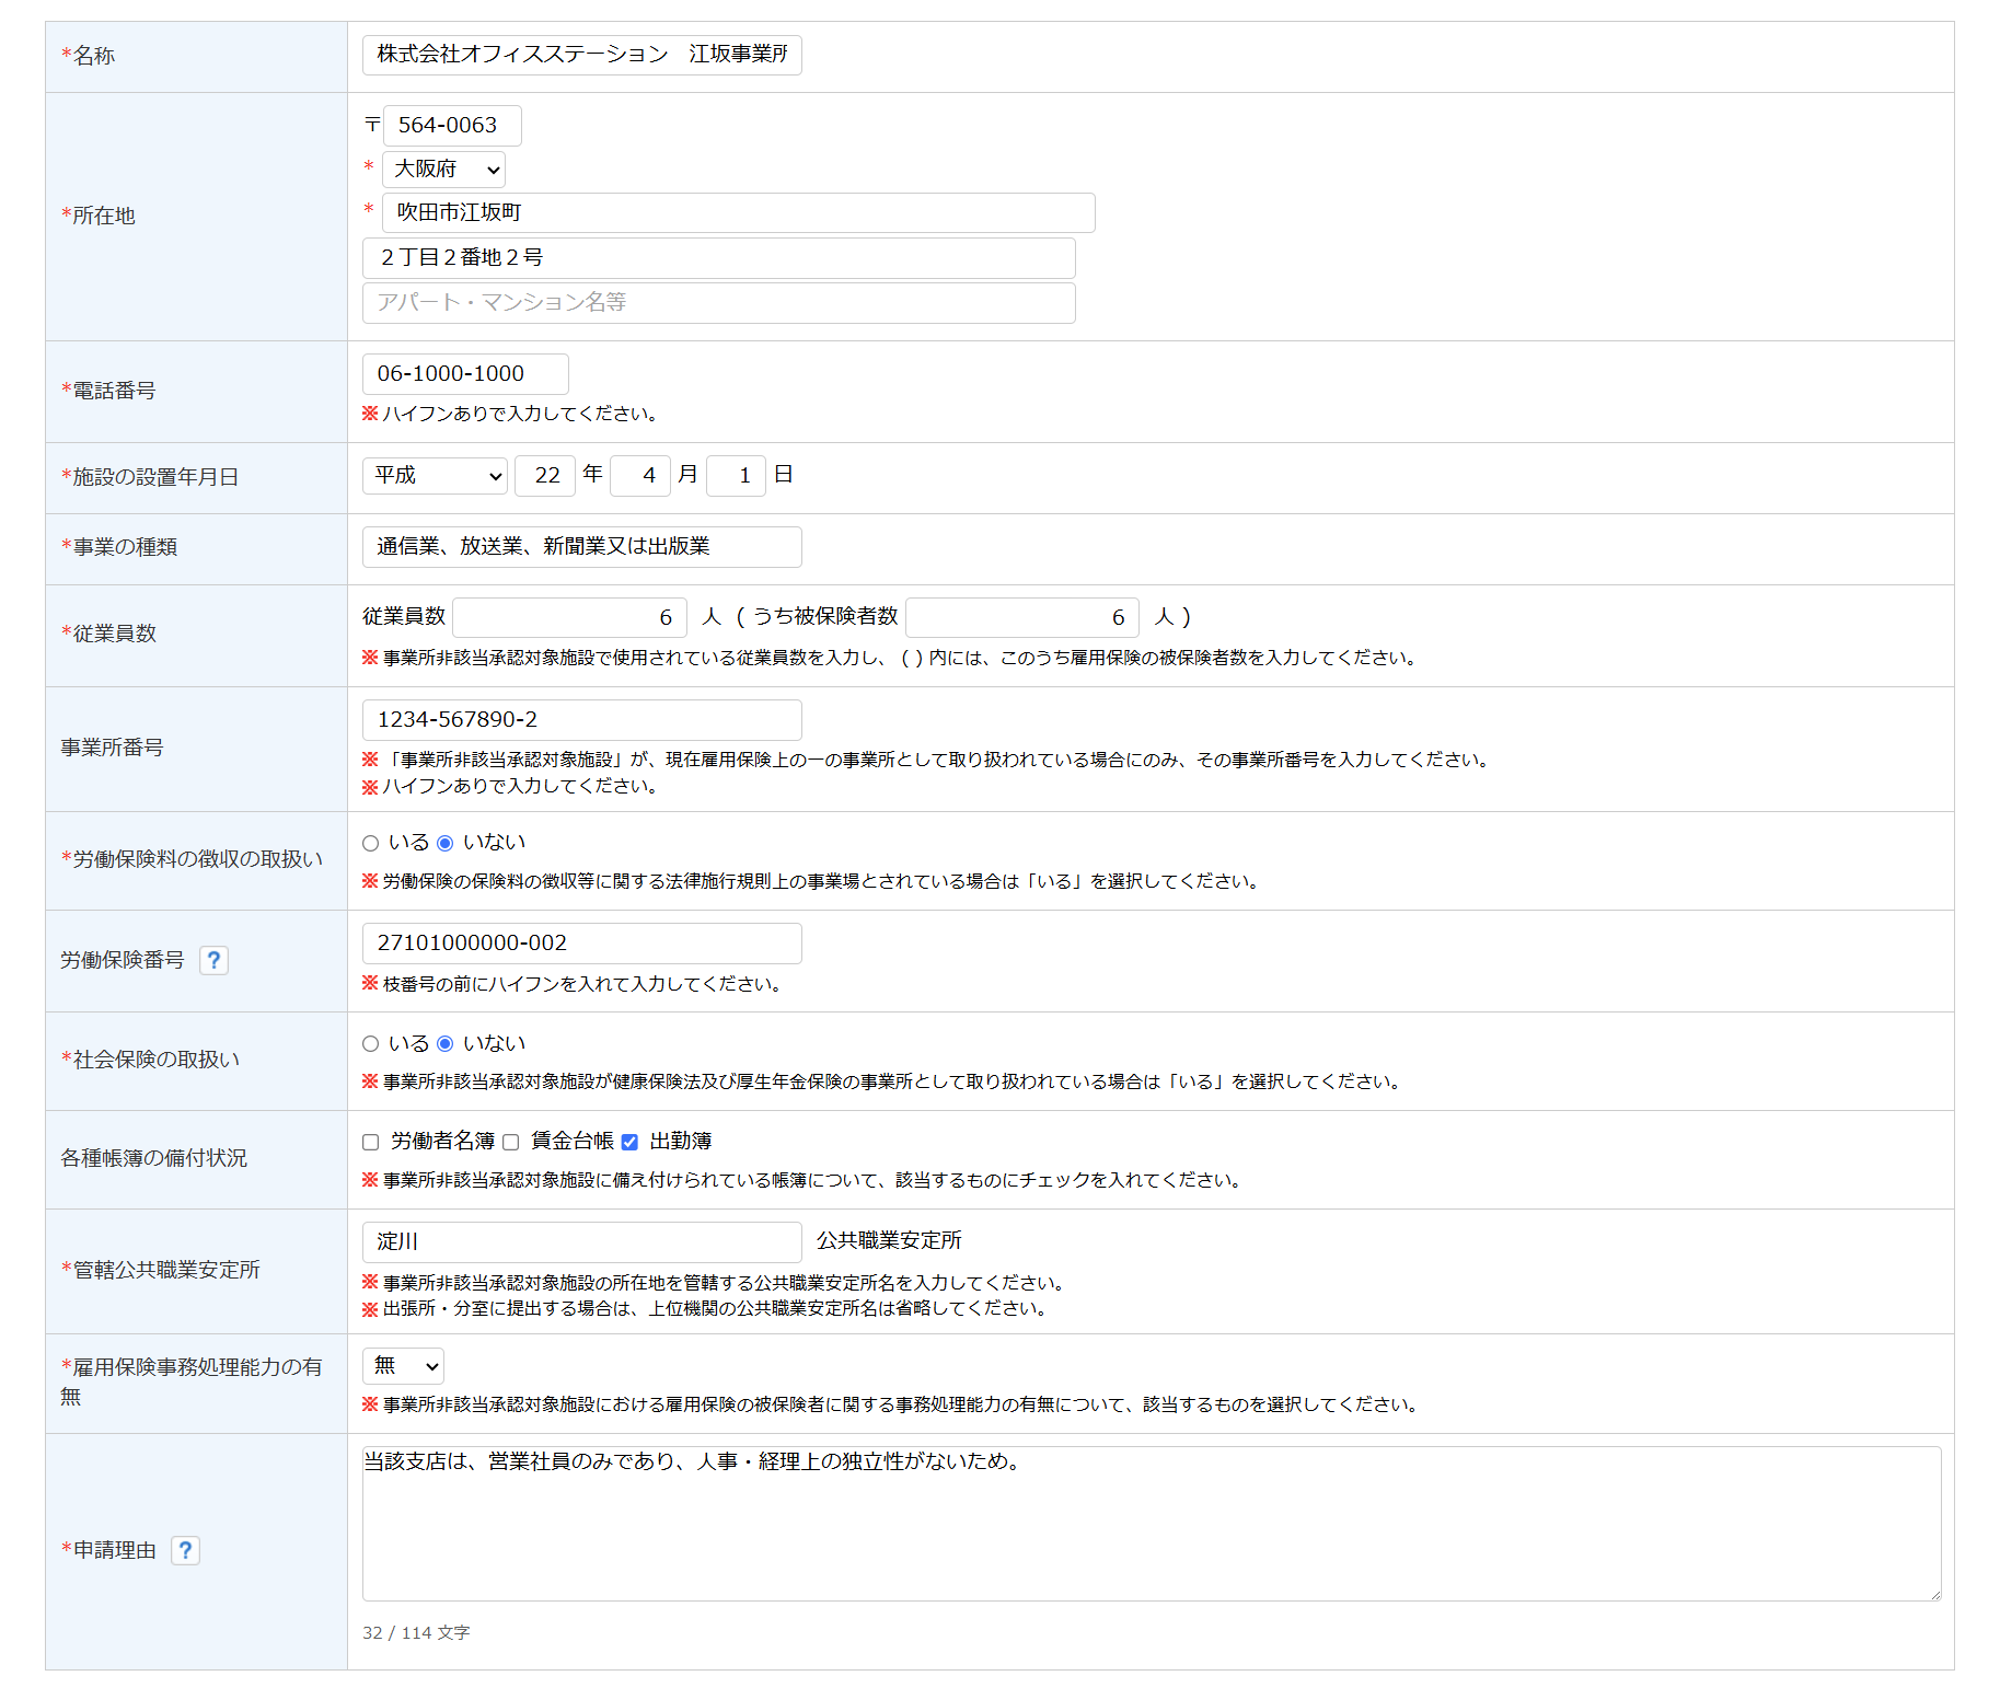The image size is (2000, 1686).
Task: Click the postal code field 564-0063
Action: point(451,126)
